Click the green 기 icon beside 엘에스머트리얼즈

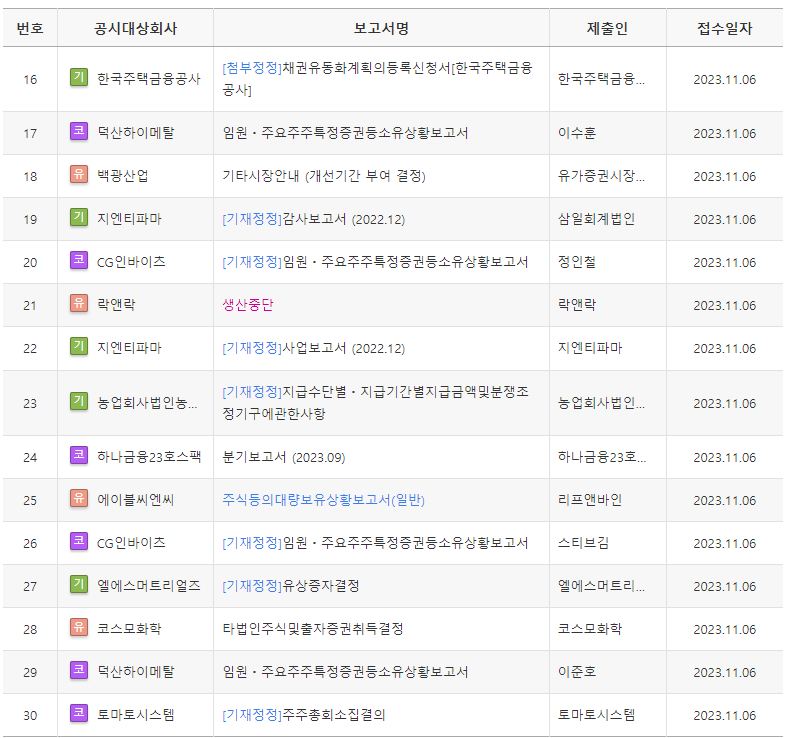pos(79,584)
